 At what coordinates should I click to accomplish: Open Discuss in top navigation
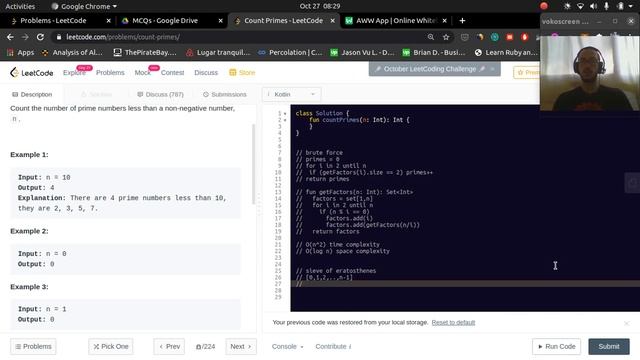pyautogui.click(x=206, y=73)
